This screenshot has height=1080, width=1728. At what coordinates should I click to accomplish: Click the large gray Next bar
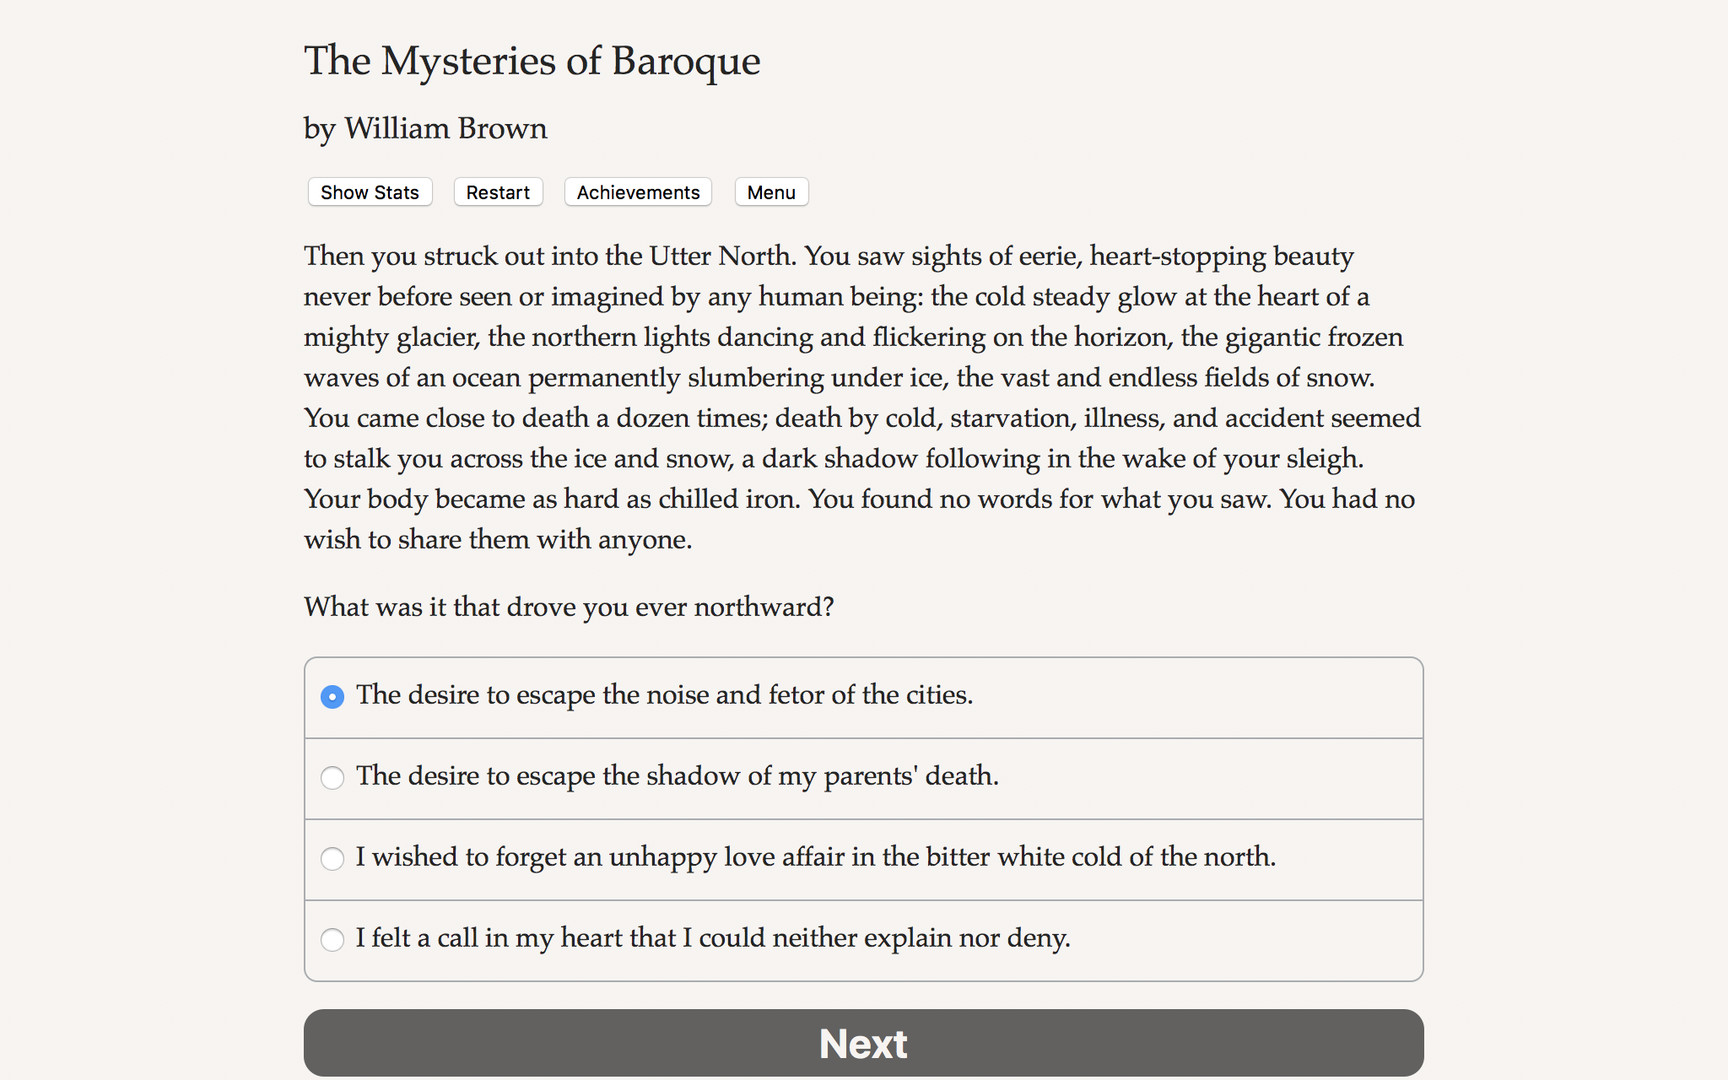point(863,1043)
